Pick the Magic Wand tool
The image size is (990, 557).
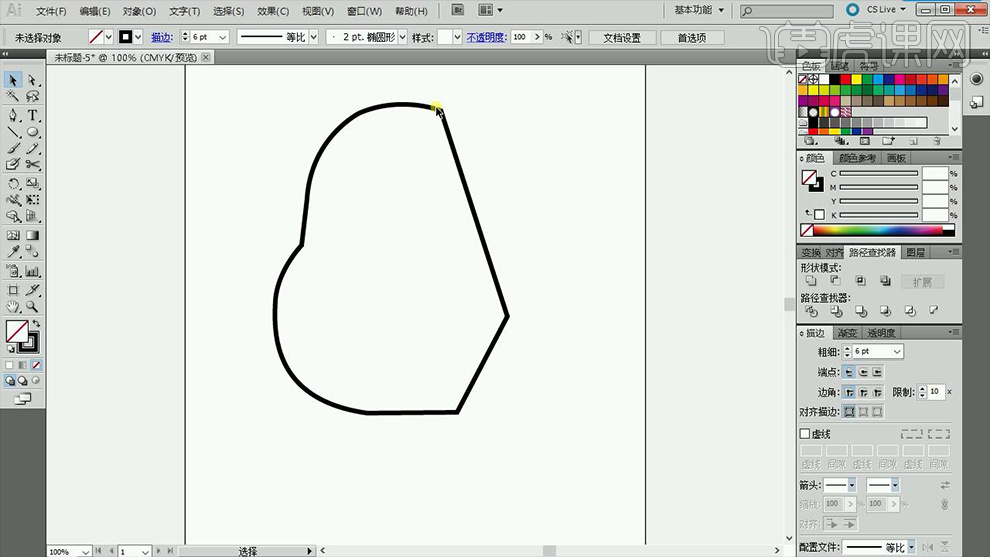coord(13,97)
